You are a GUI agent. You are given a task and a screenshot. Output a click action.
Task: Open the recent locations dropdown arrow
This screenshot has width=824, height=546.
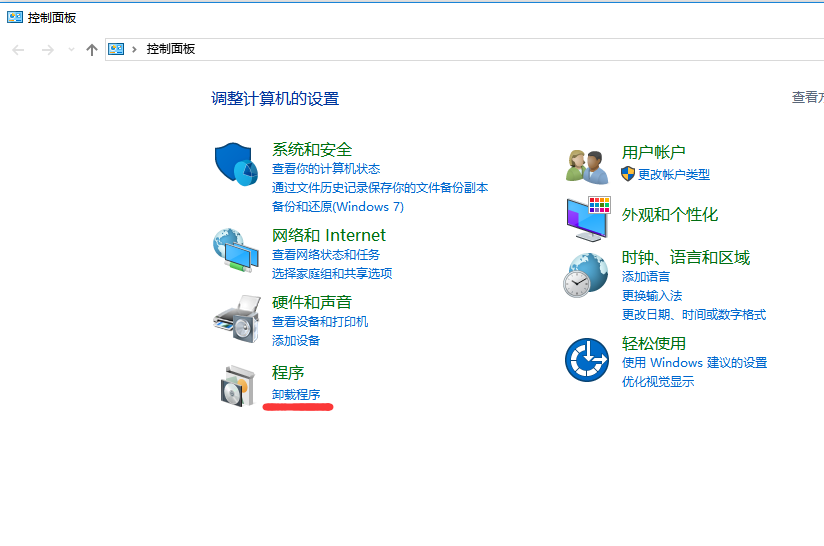click(71, 50)
